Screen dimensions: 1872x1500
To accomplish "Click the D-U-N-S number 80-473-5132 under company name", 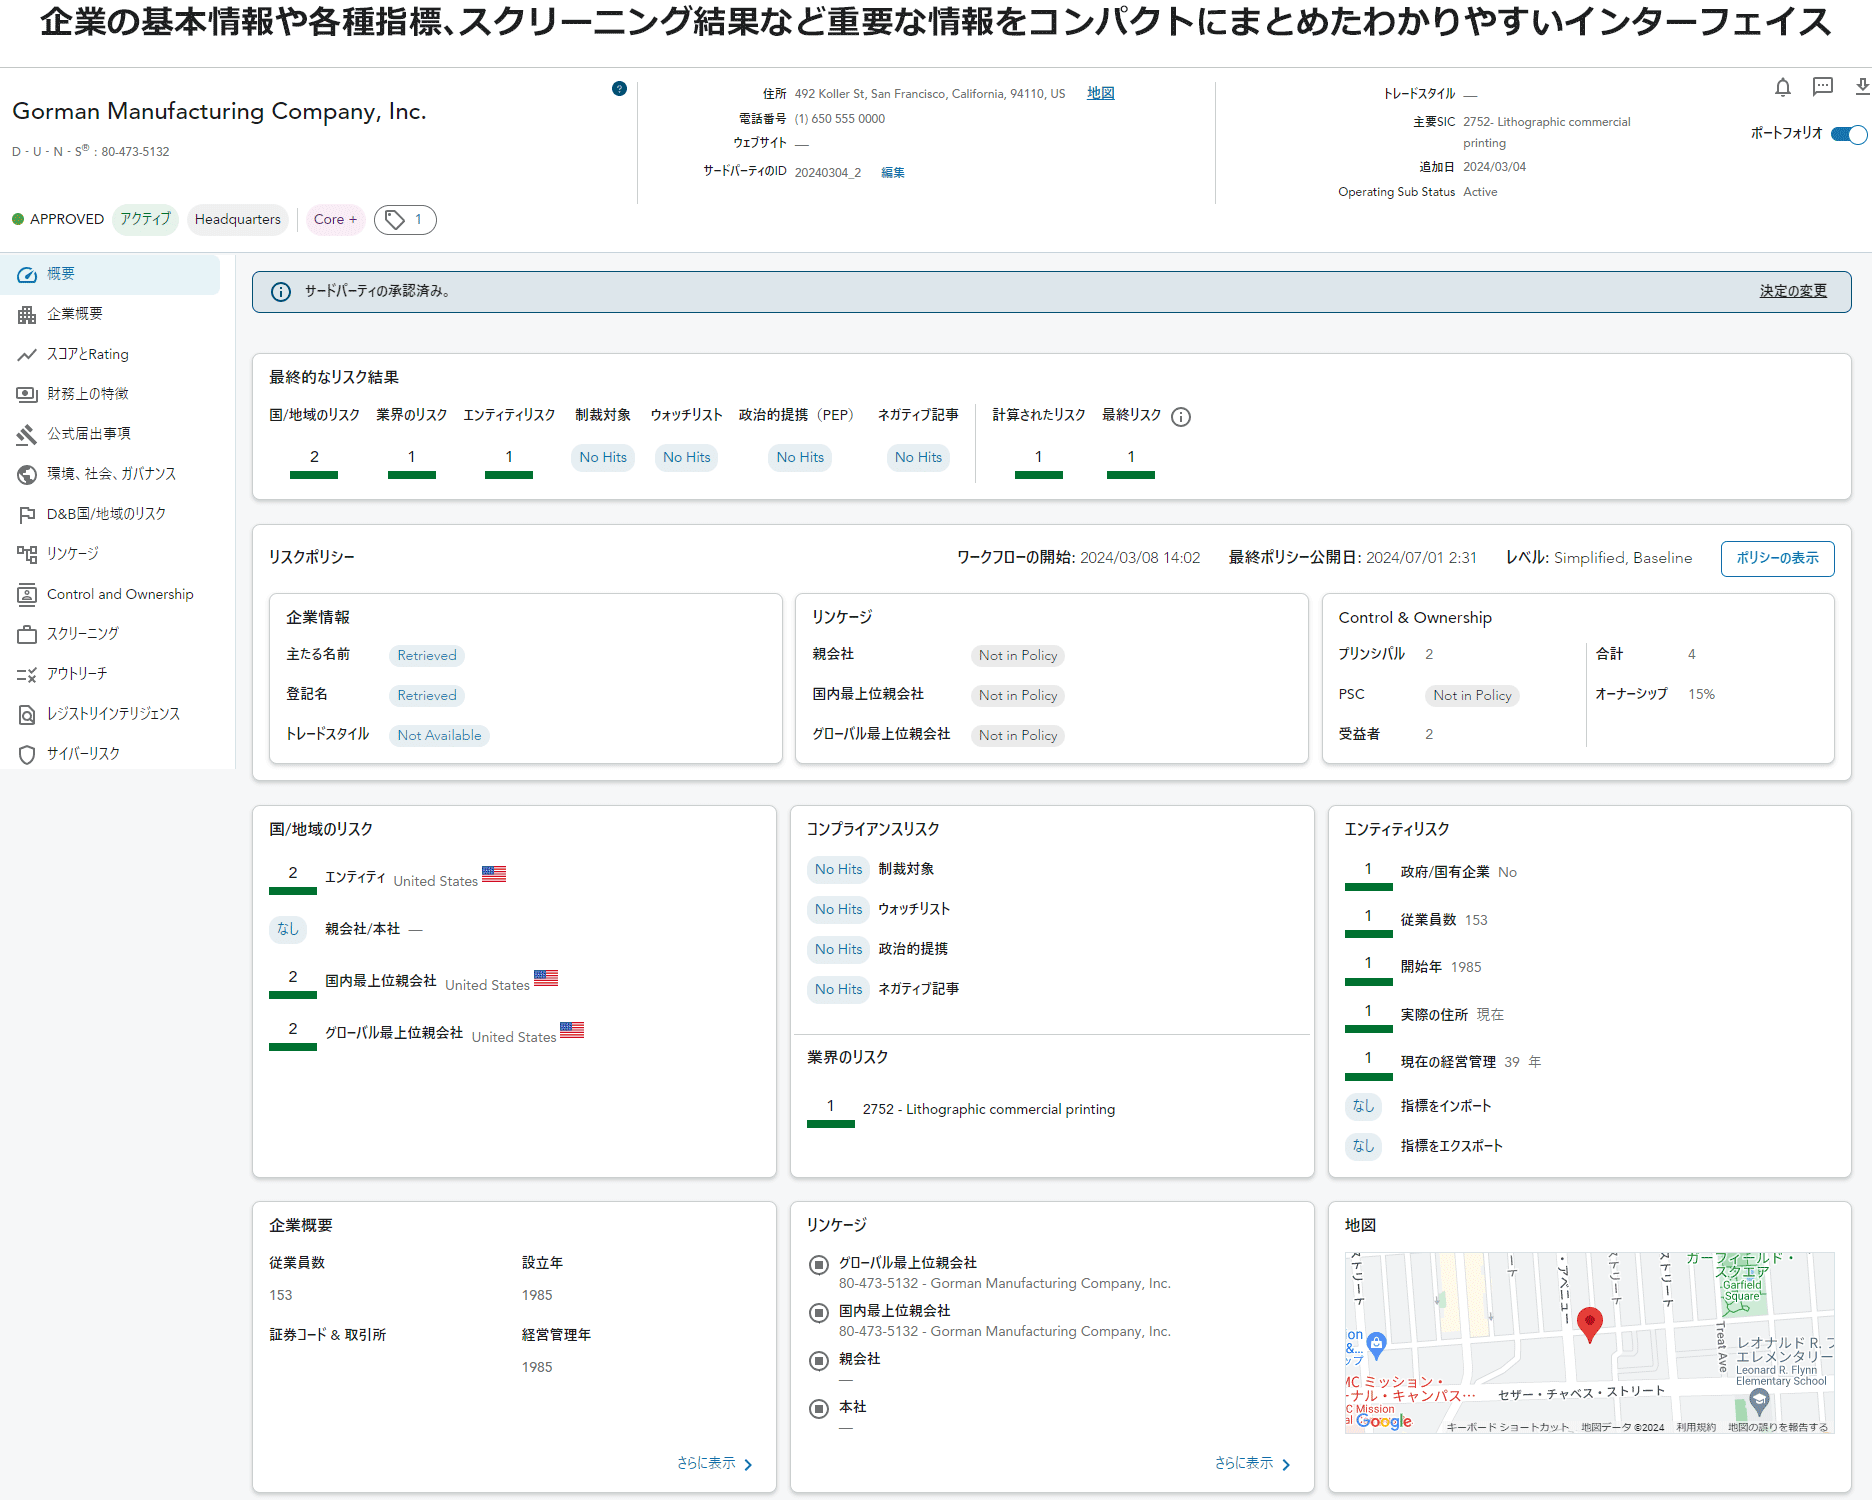I will [135, 152].
